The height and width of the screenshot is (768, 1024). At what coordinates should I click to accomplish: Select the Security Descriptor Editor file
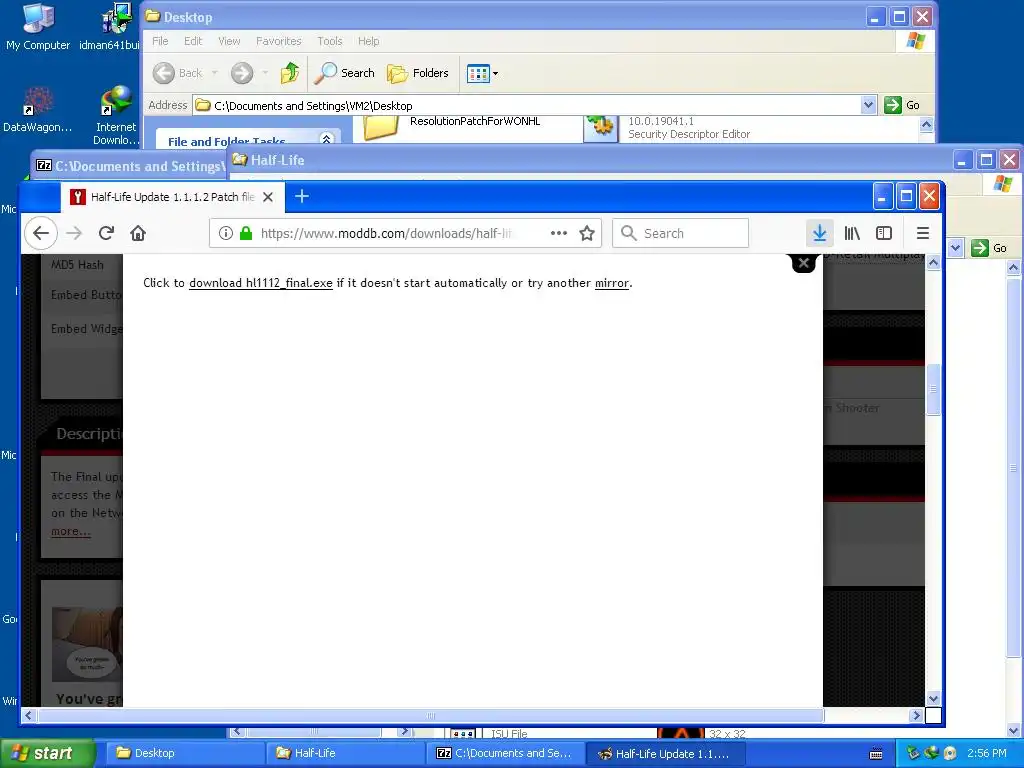[667, 128]
